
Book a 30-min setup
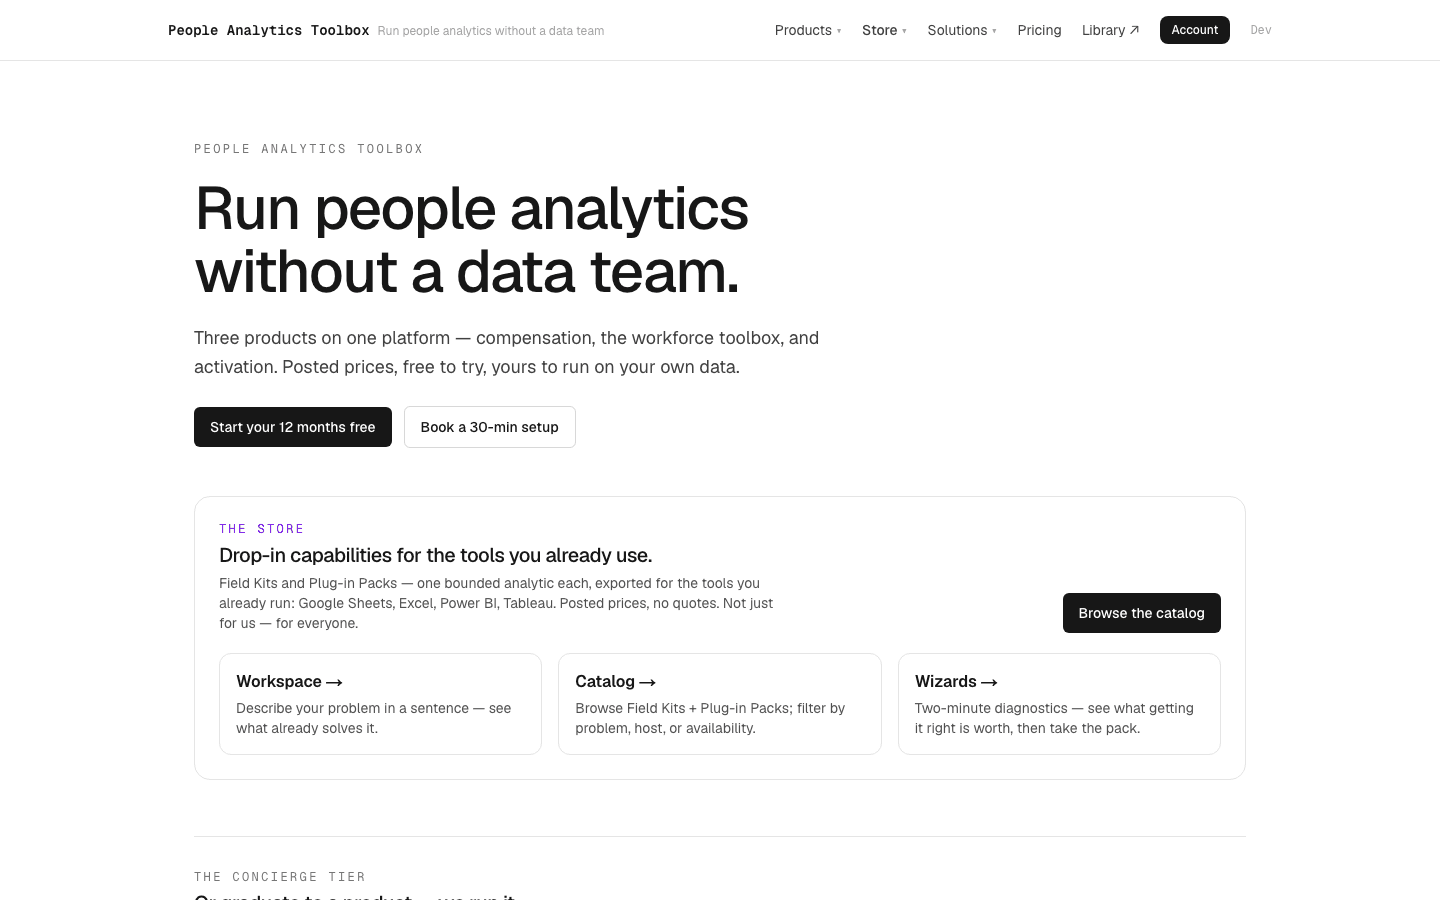[x=490, y=427]
